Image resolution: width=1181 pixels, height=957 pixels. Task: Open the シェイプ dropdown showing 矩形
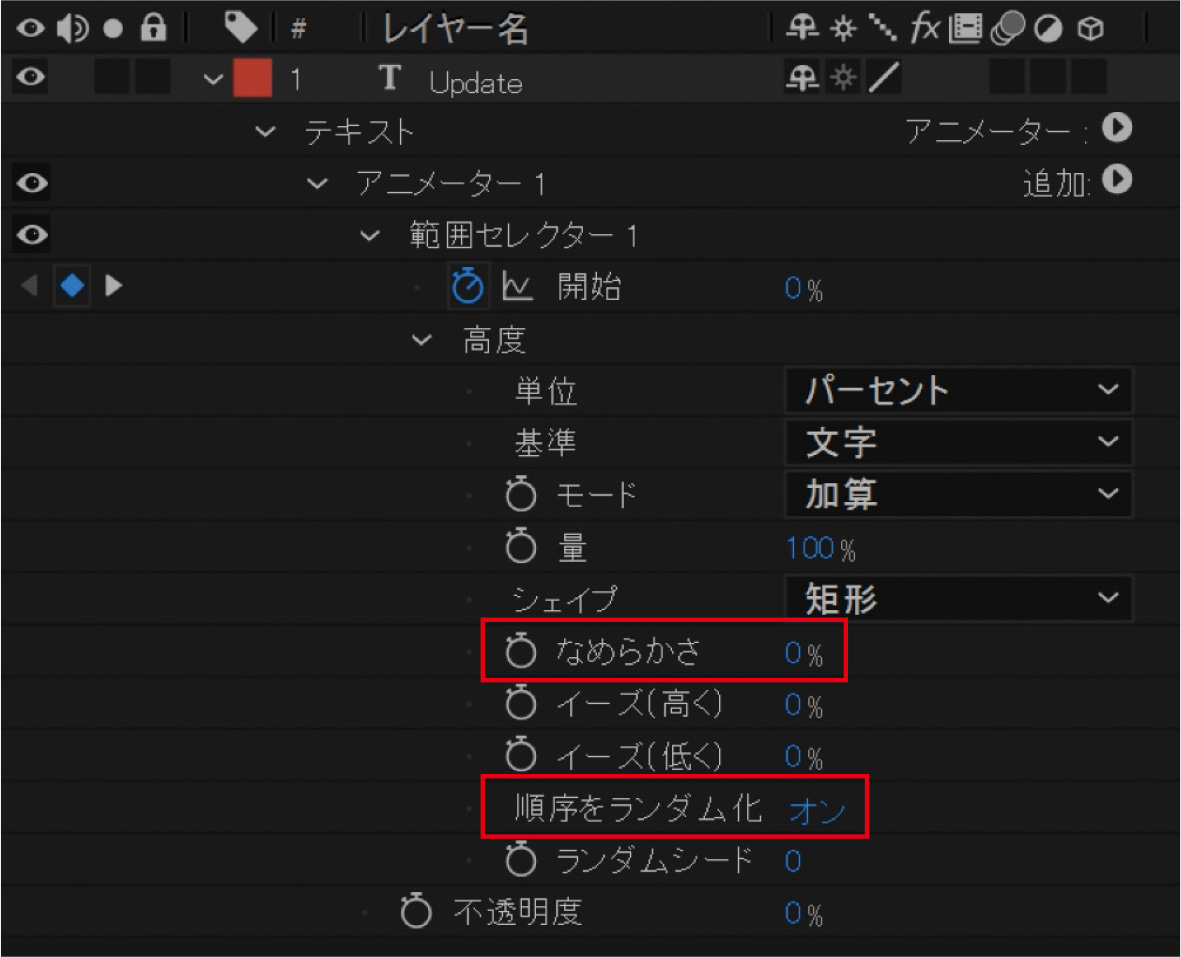(x=958, y=599)
